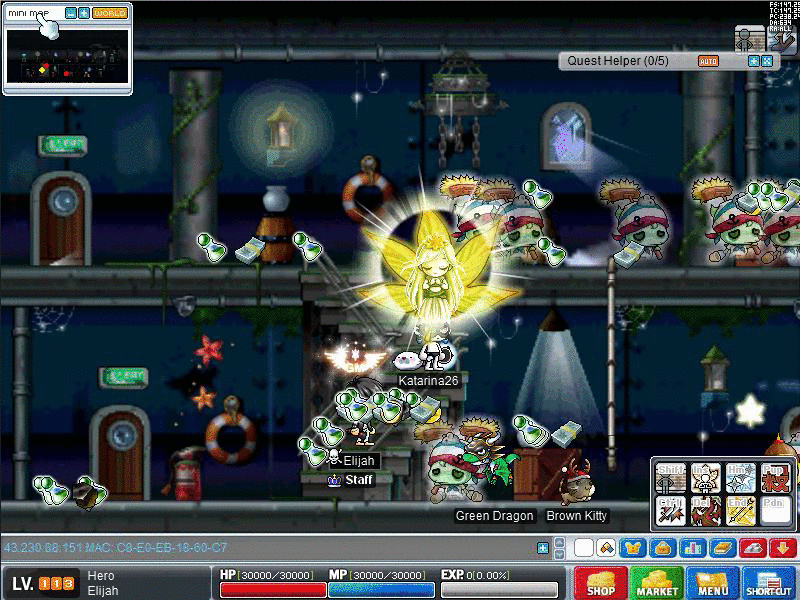Activate the Ins quick slot skill

[x=705, y=478]
